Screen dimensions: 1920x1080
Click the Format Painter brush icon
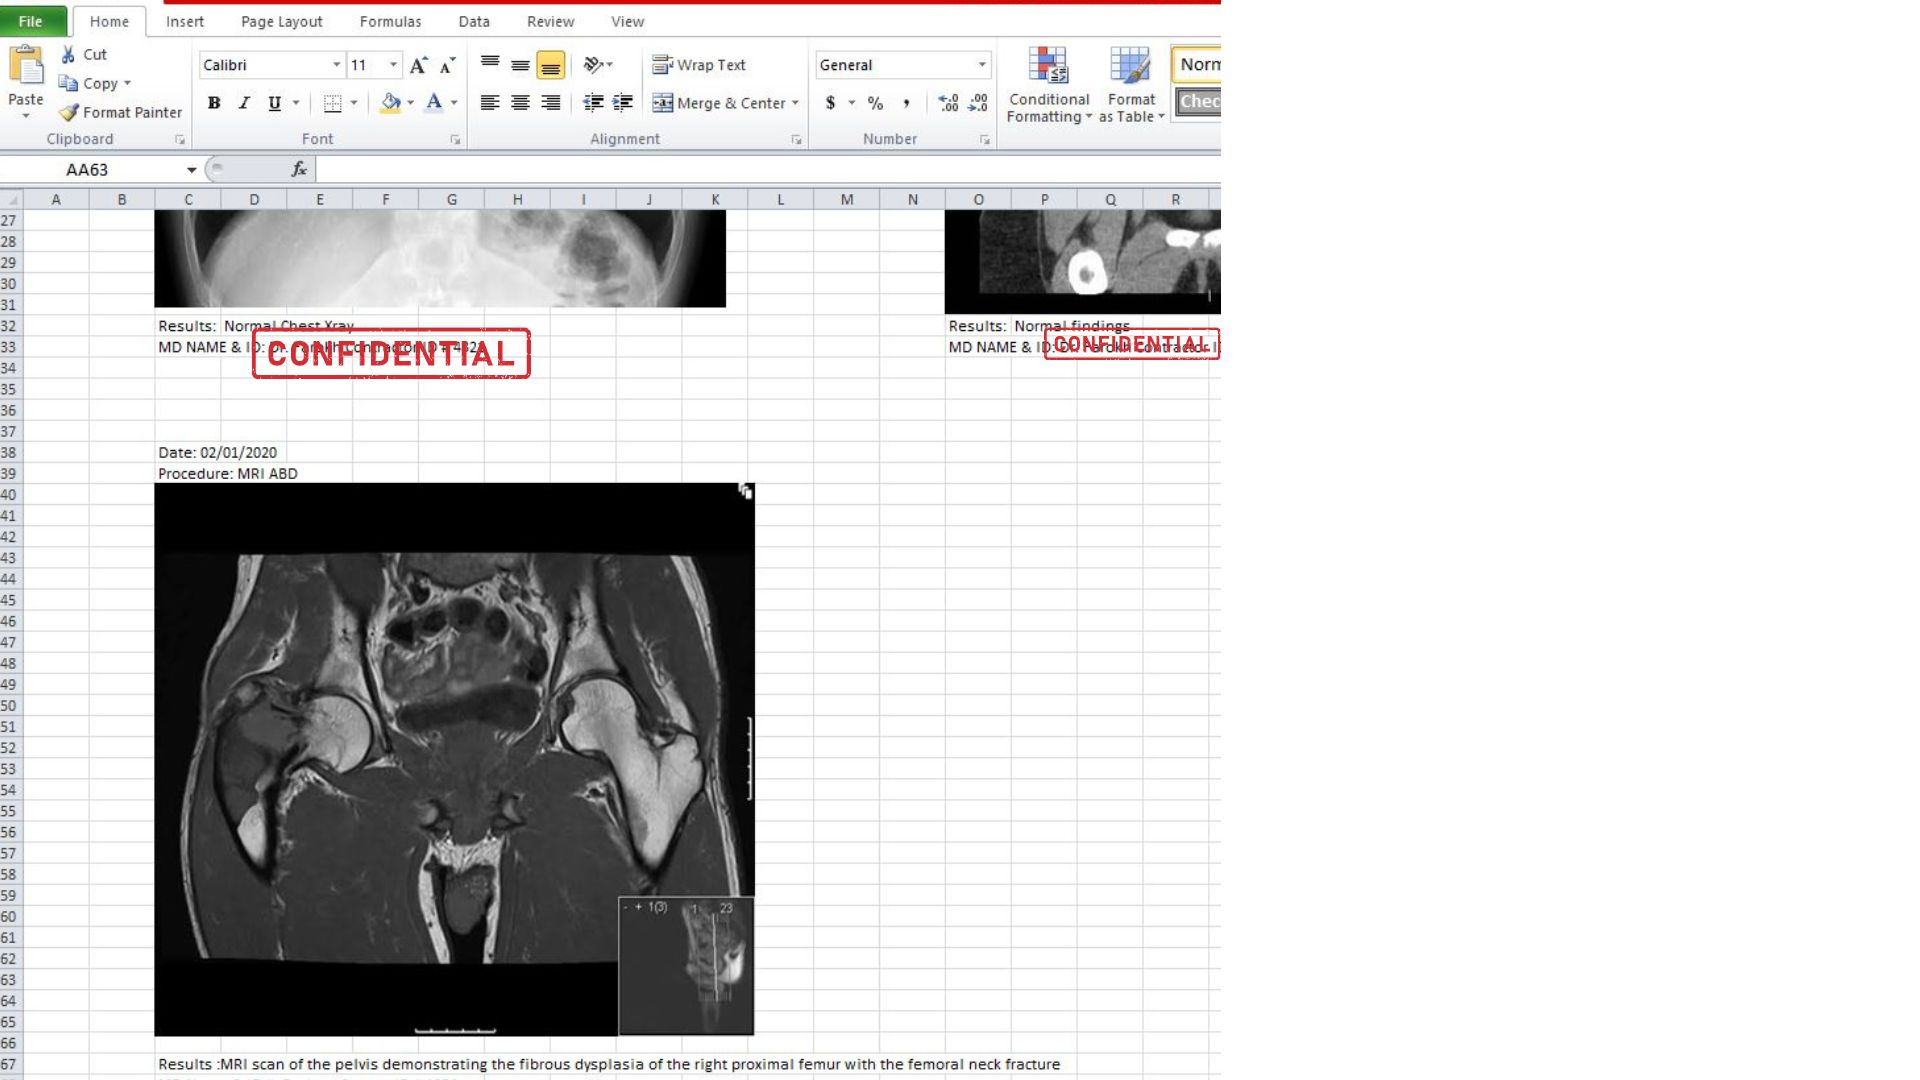point(69,113)
